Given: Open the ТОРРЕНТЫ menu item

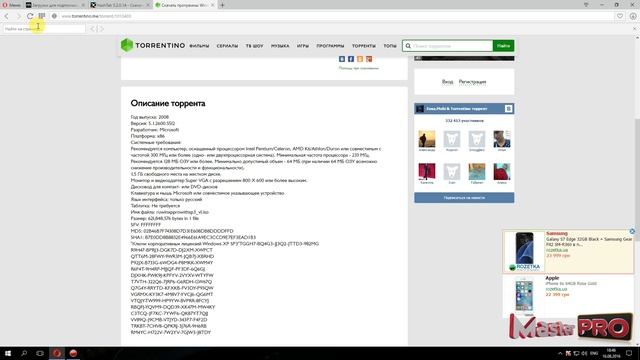Looking at the screenshot, I should [x=364, y=46].
